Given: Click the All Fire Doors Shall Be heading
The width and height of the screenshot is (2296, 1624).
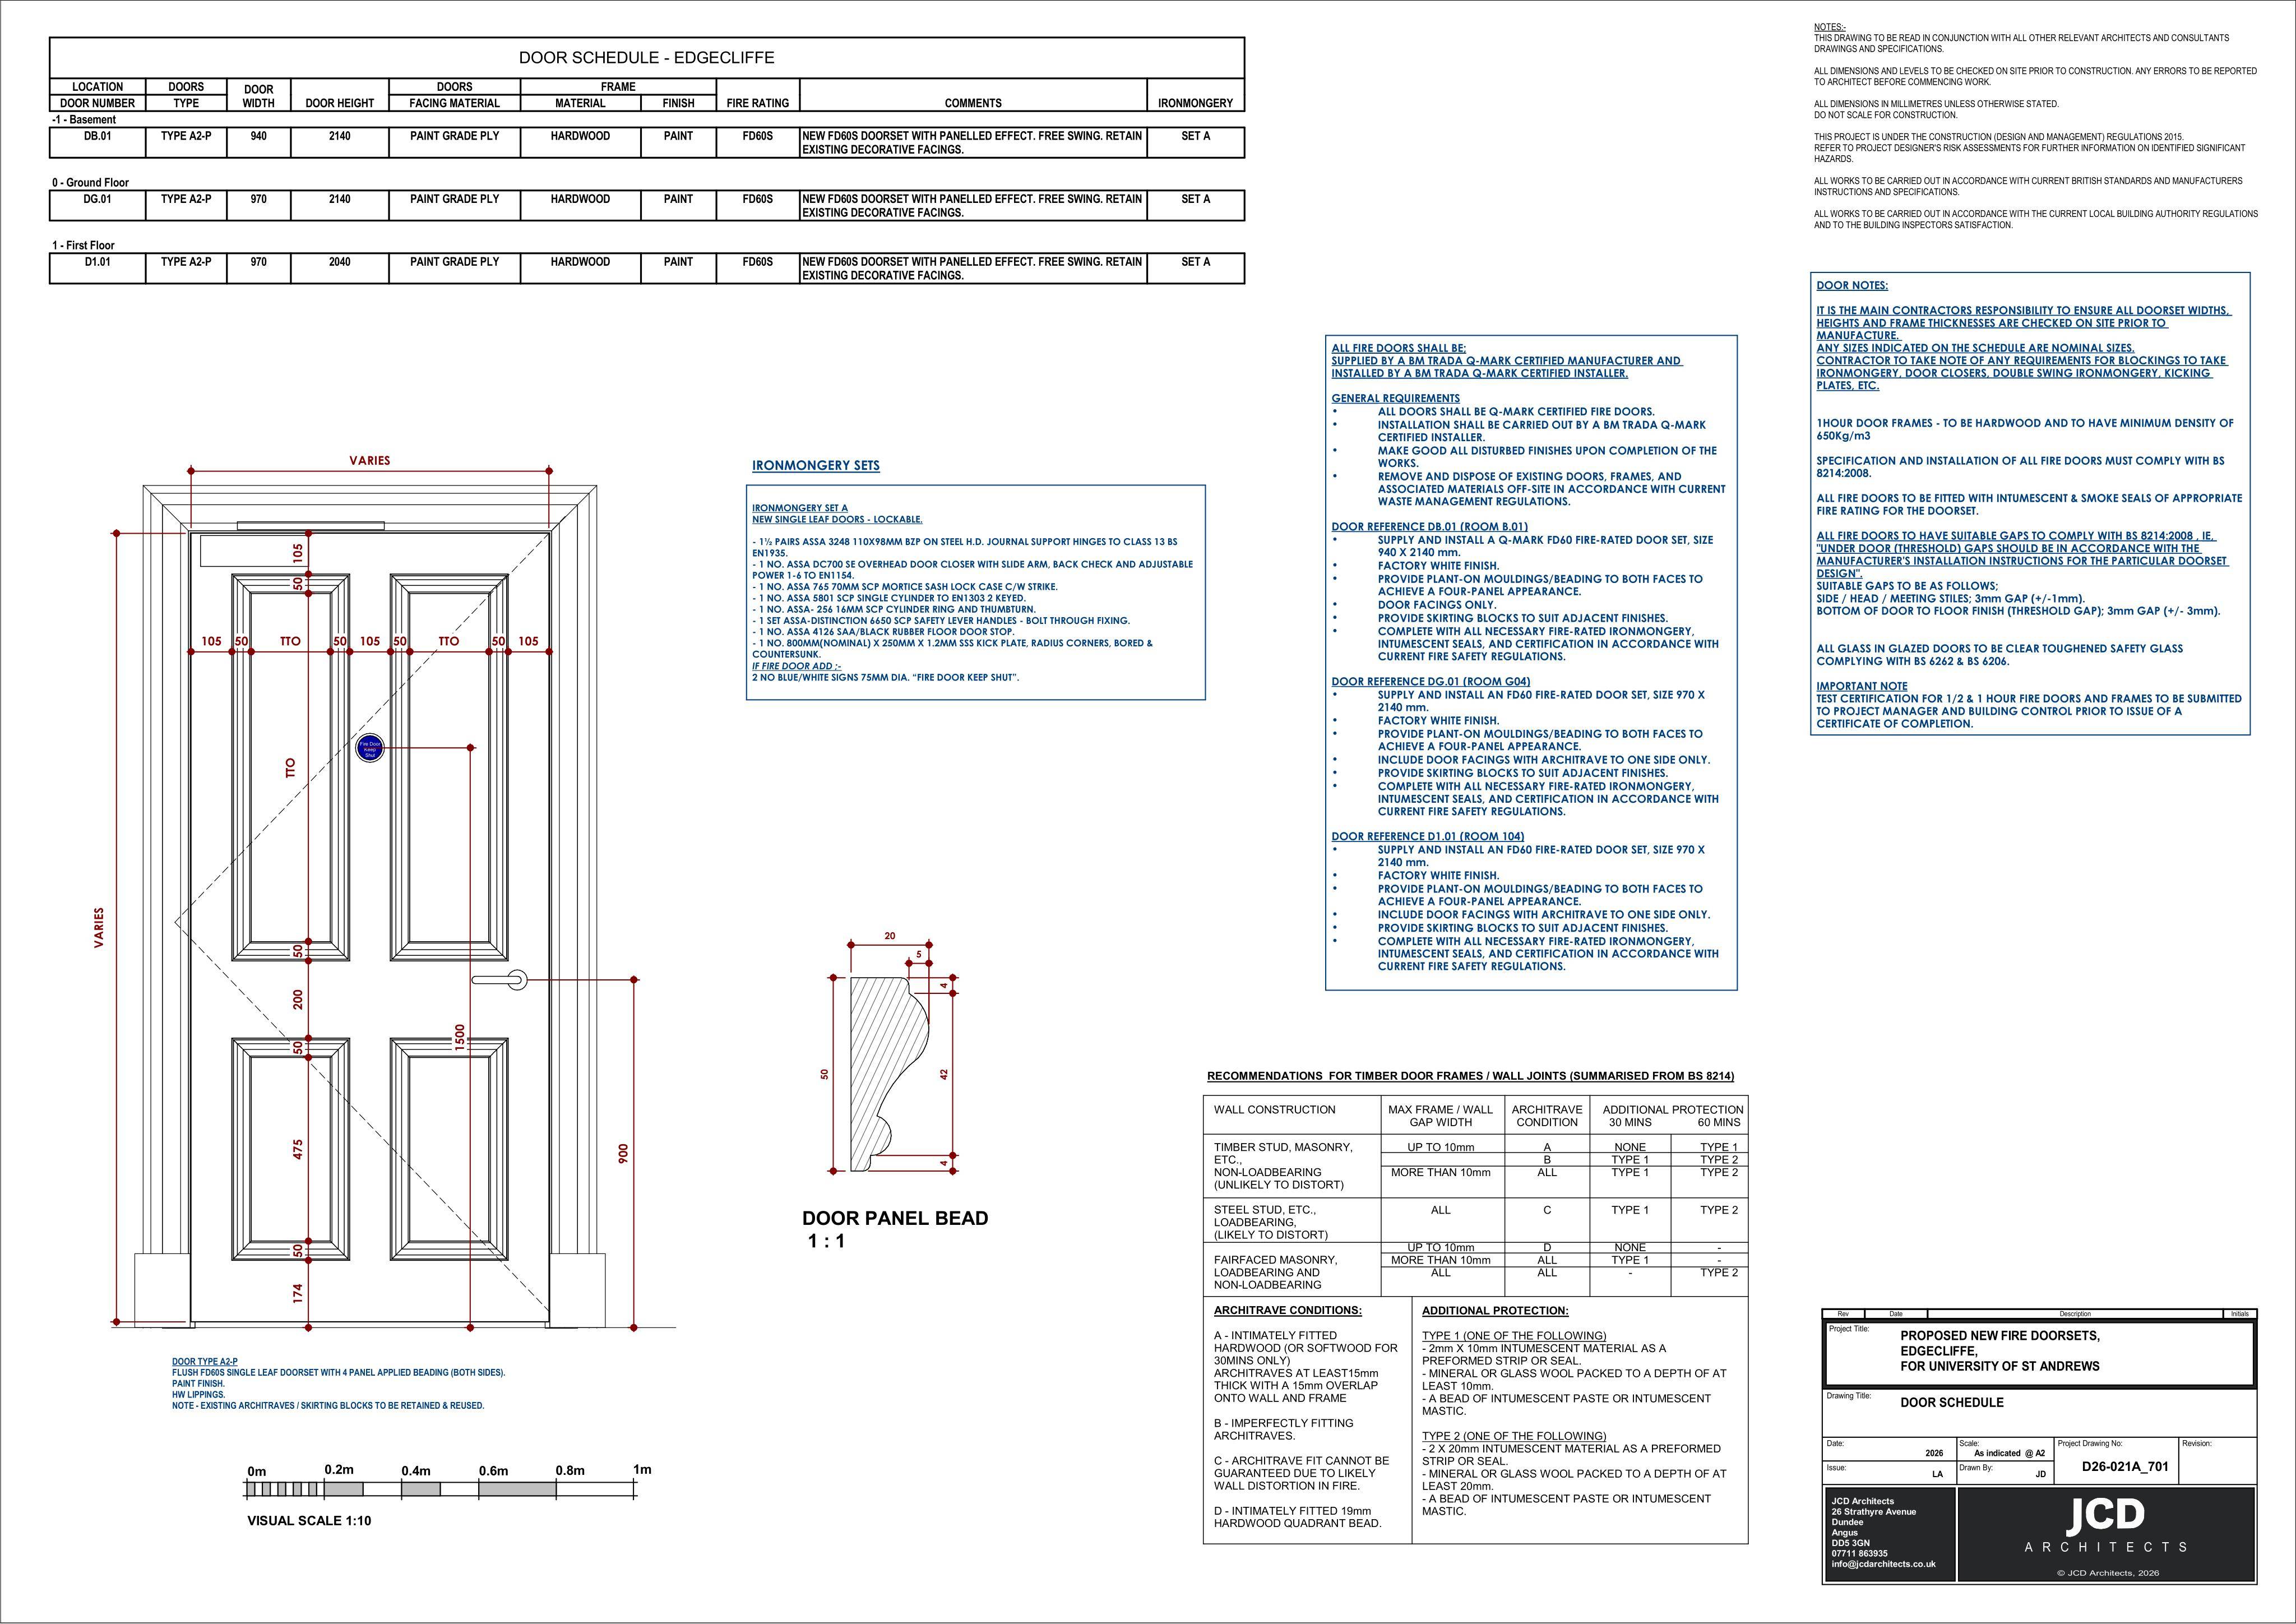Looking at the screenshot, I should [1399, 348].
